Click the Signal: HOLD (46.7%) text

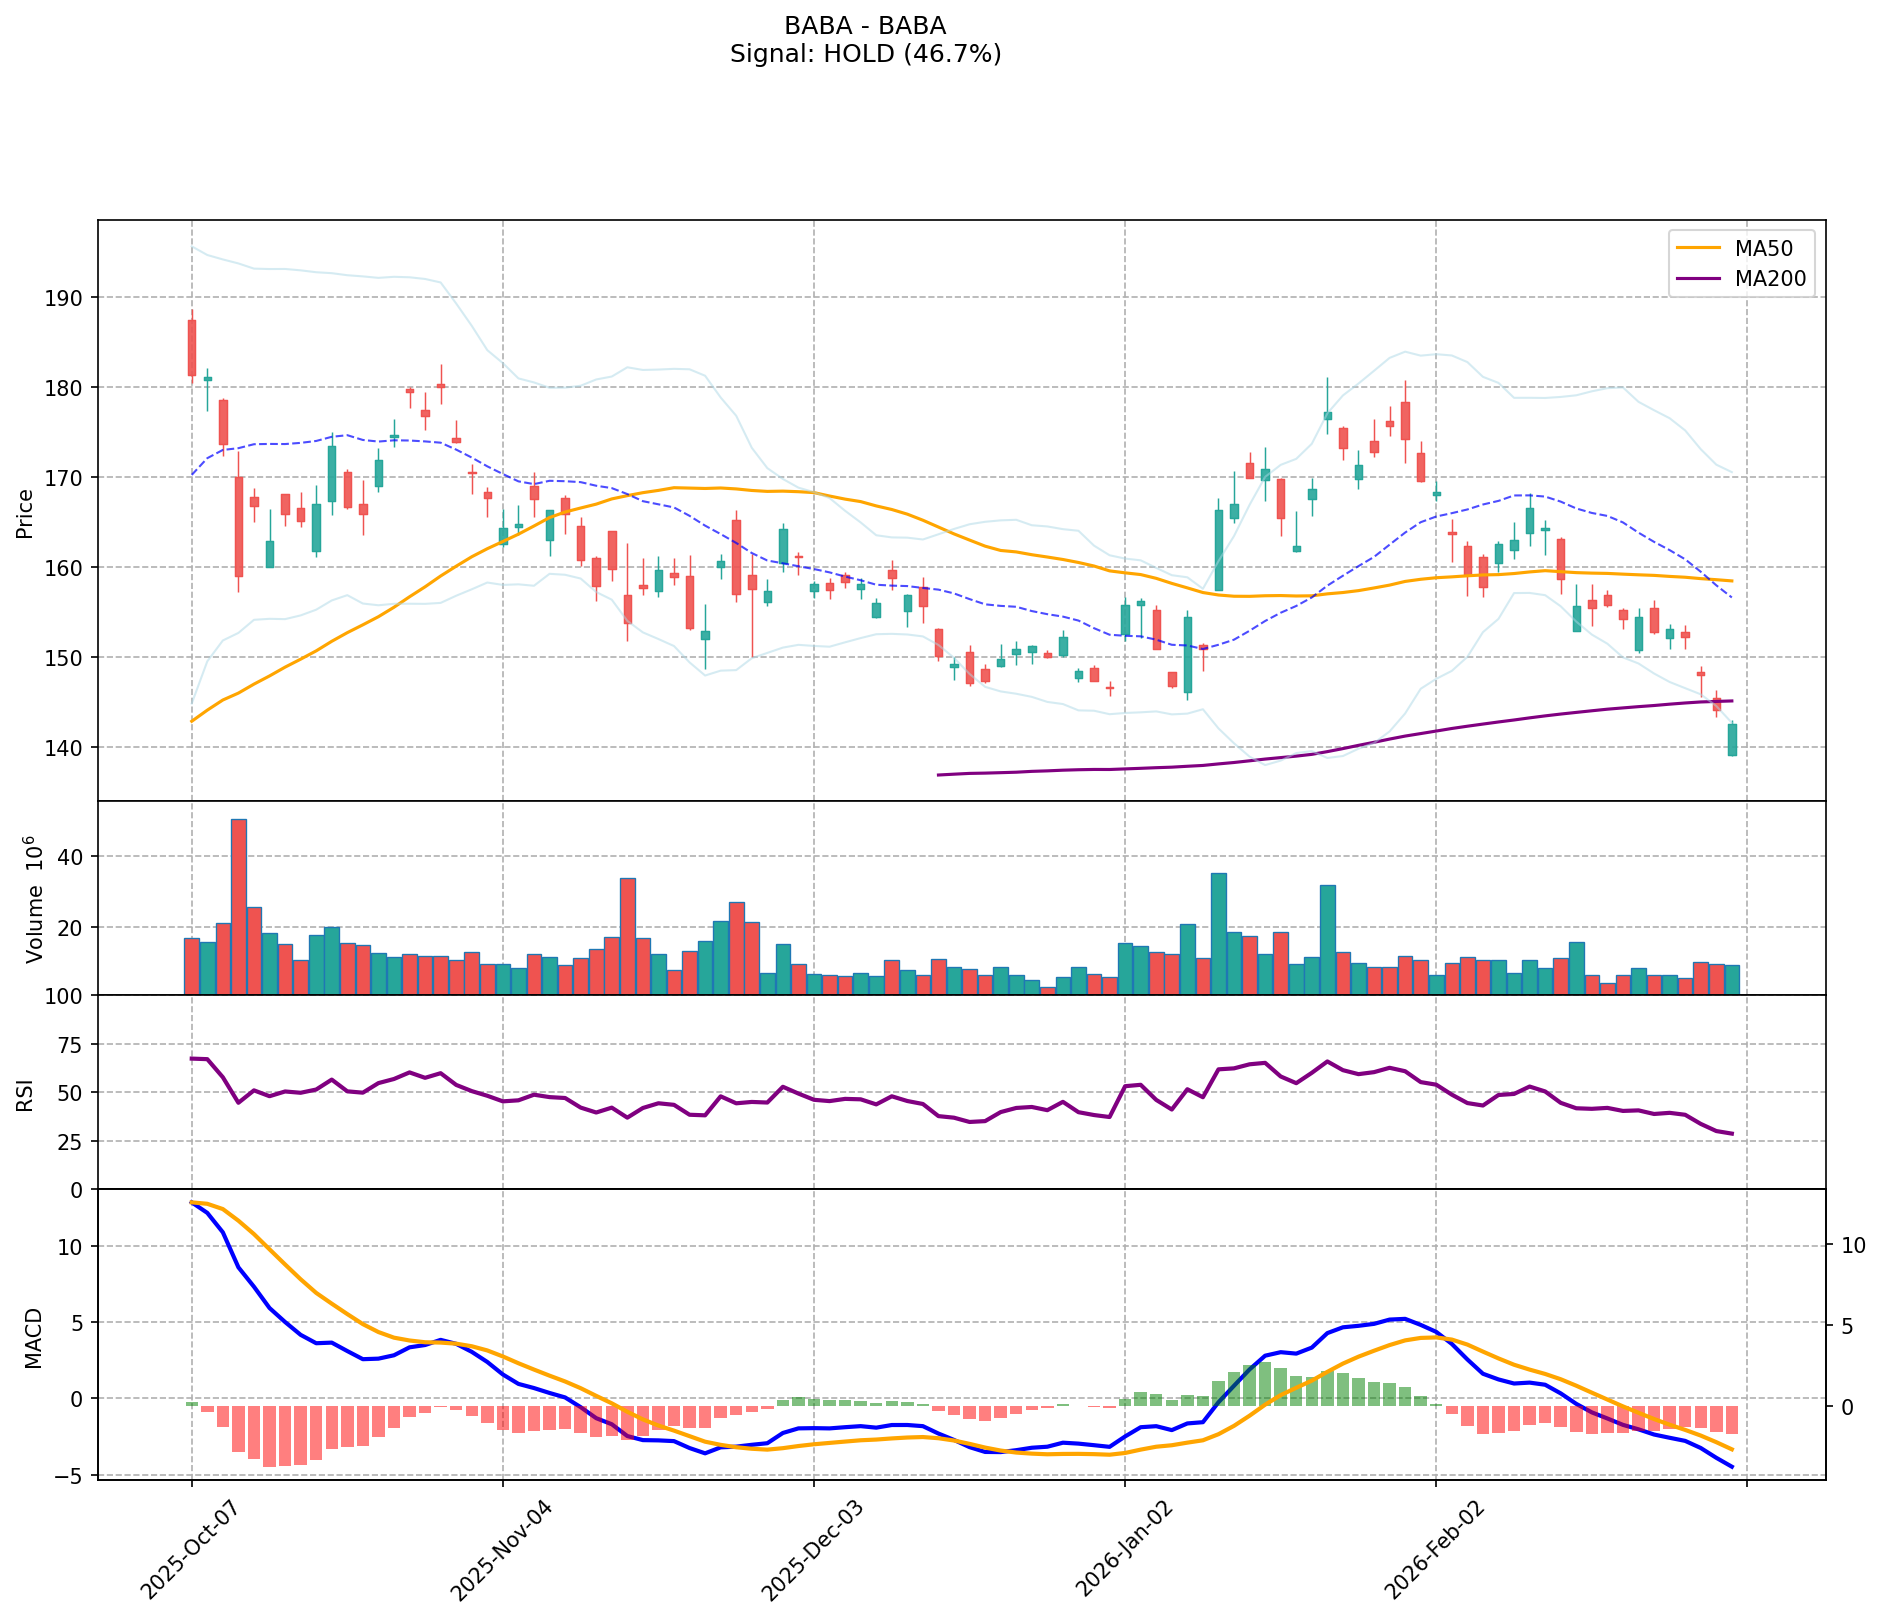pos(865,54)
